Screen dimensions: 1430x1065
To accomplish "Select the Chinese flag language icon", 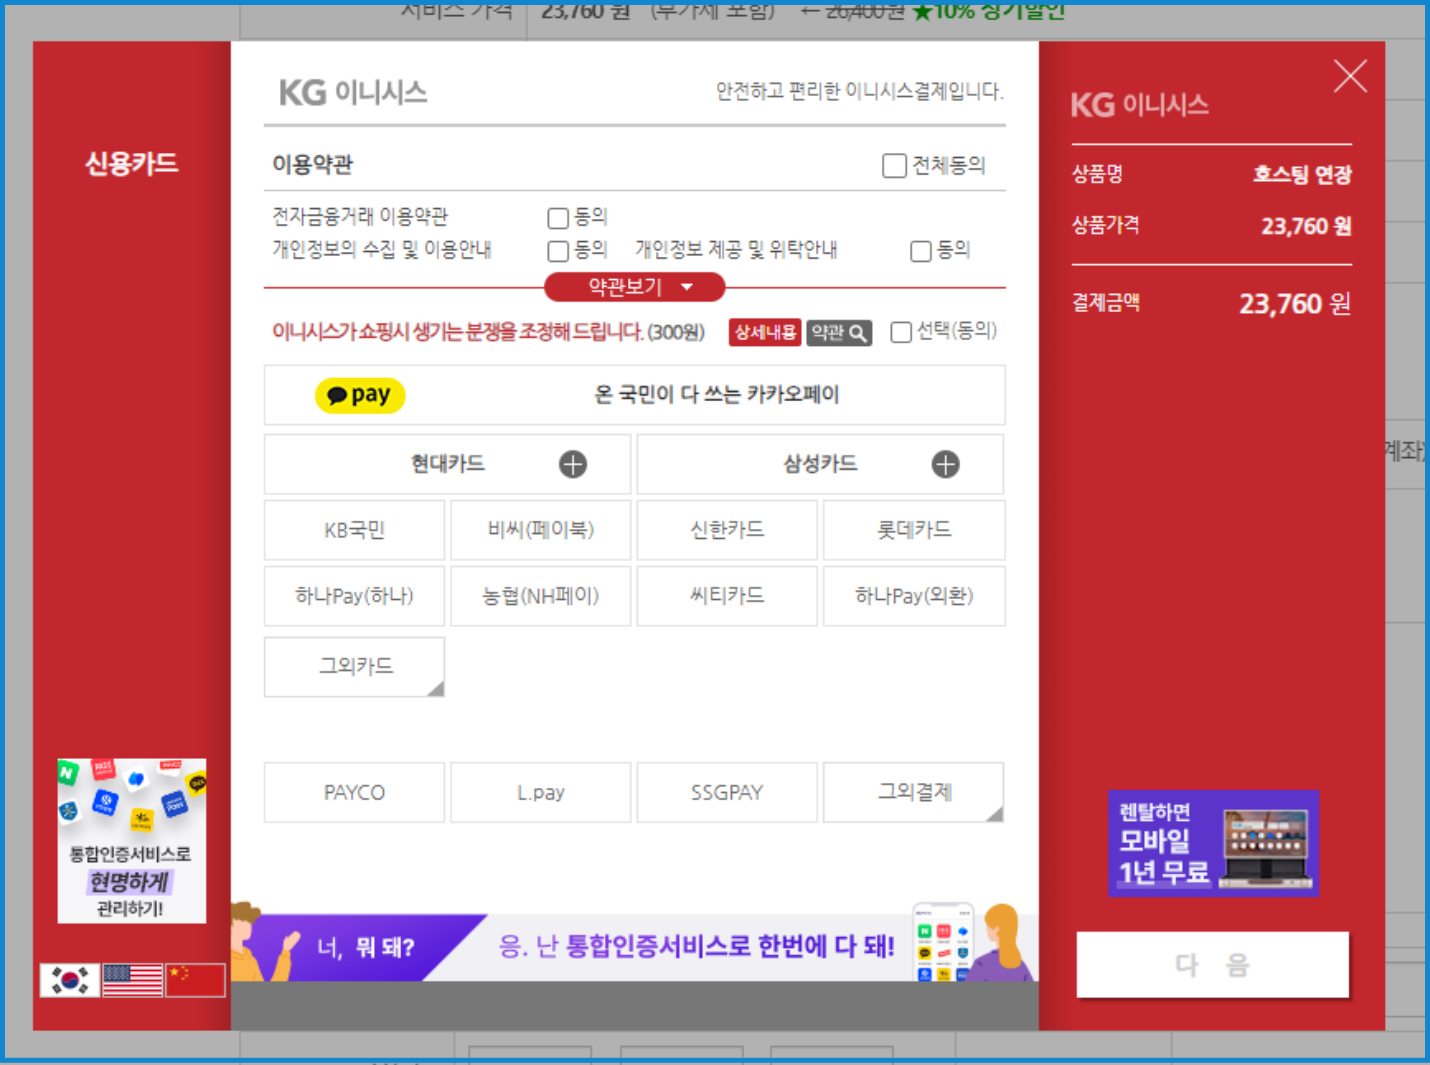I will point(195,980).
